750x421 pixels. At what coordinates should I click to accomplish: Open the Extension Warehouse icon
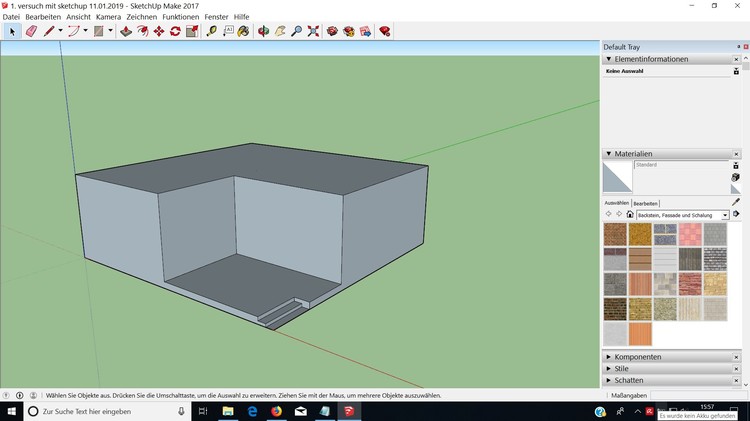[349, 32]
